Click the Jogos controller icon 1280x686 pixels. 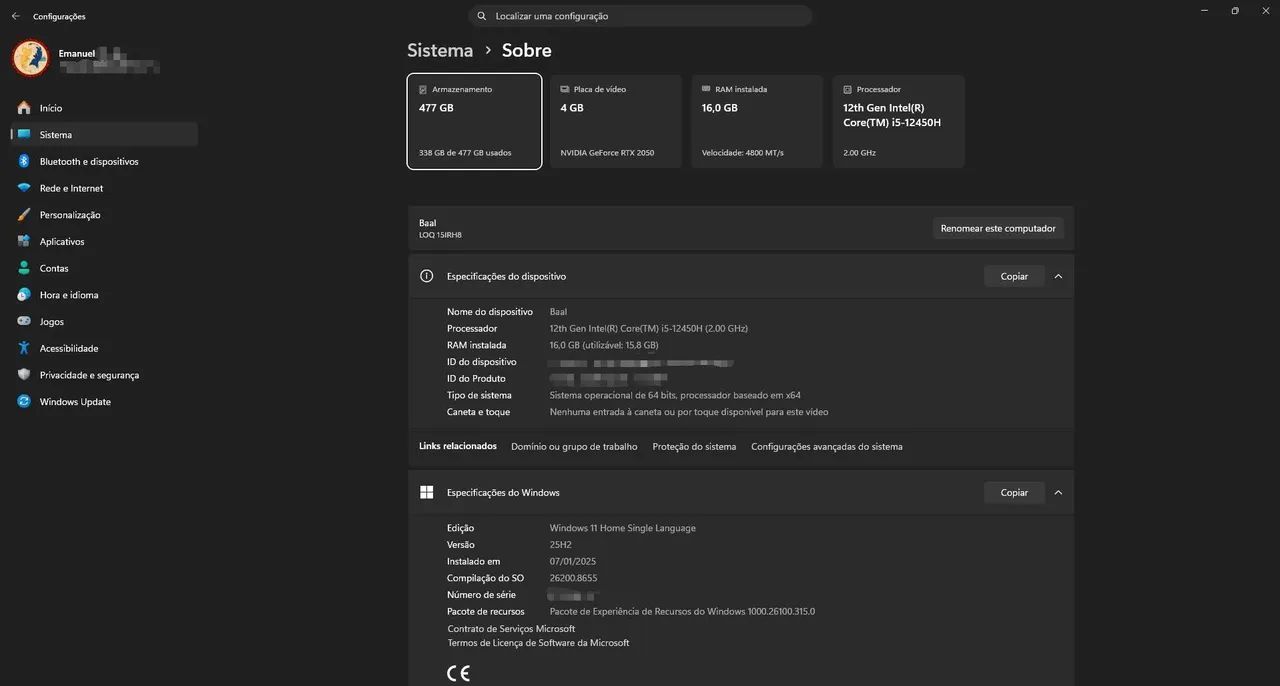tap(23, 321)
